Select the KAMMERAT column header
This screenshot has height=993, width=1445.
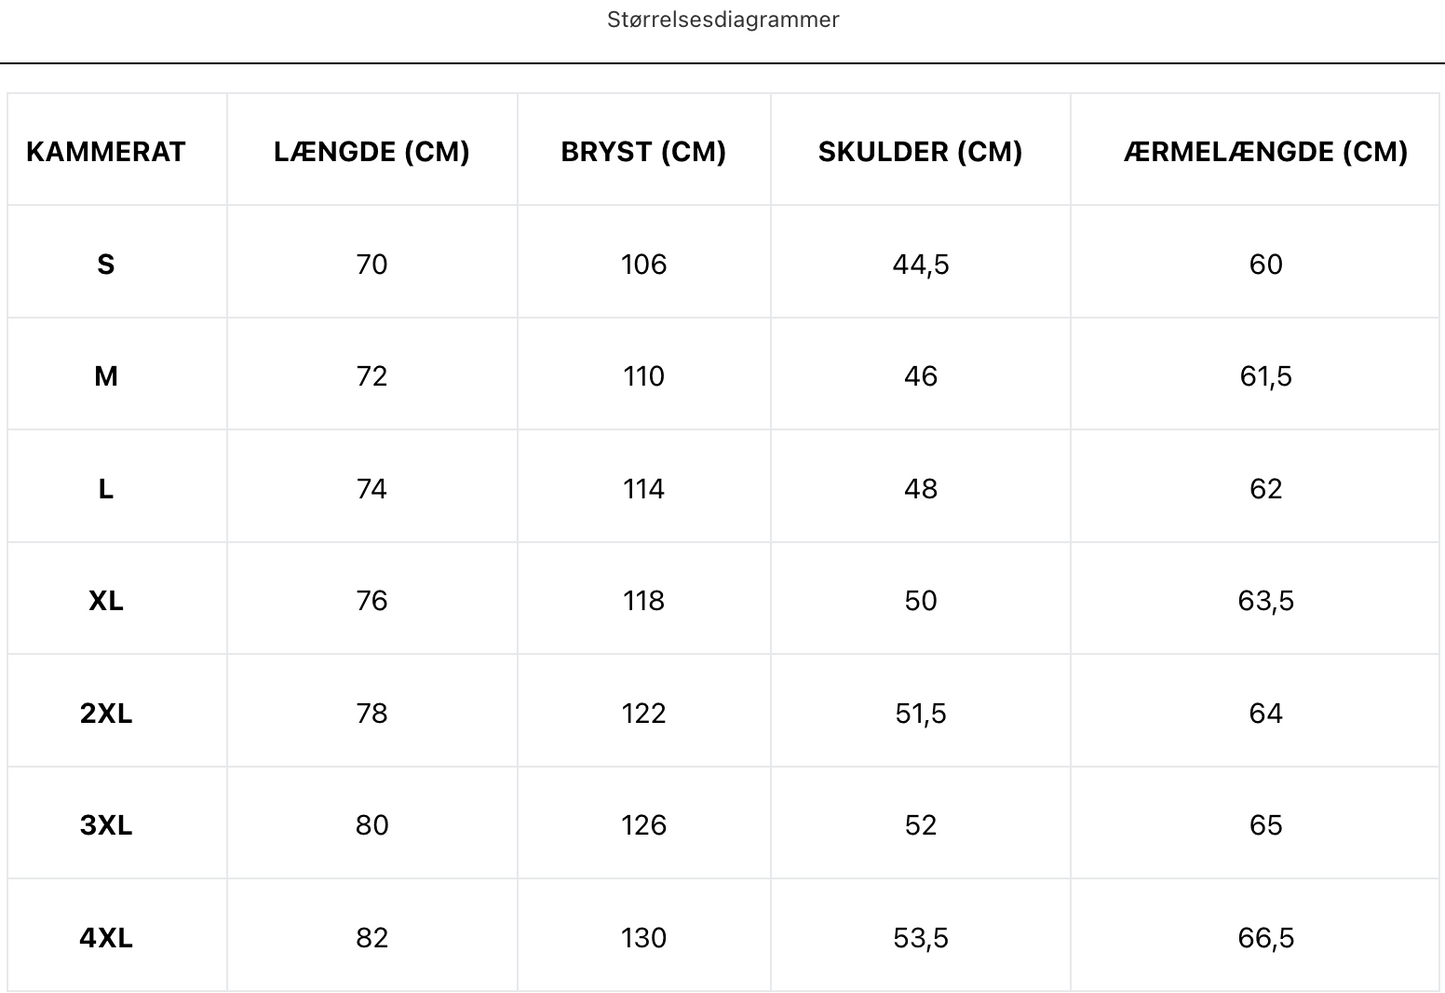106,152
